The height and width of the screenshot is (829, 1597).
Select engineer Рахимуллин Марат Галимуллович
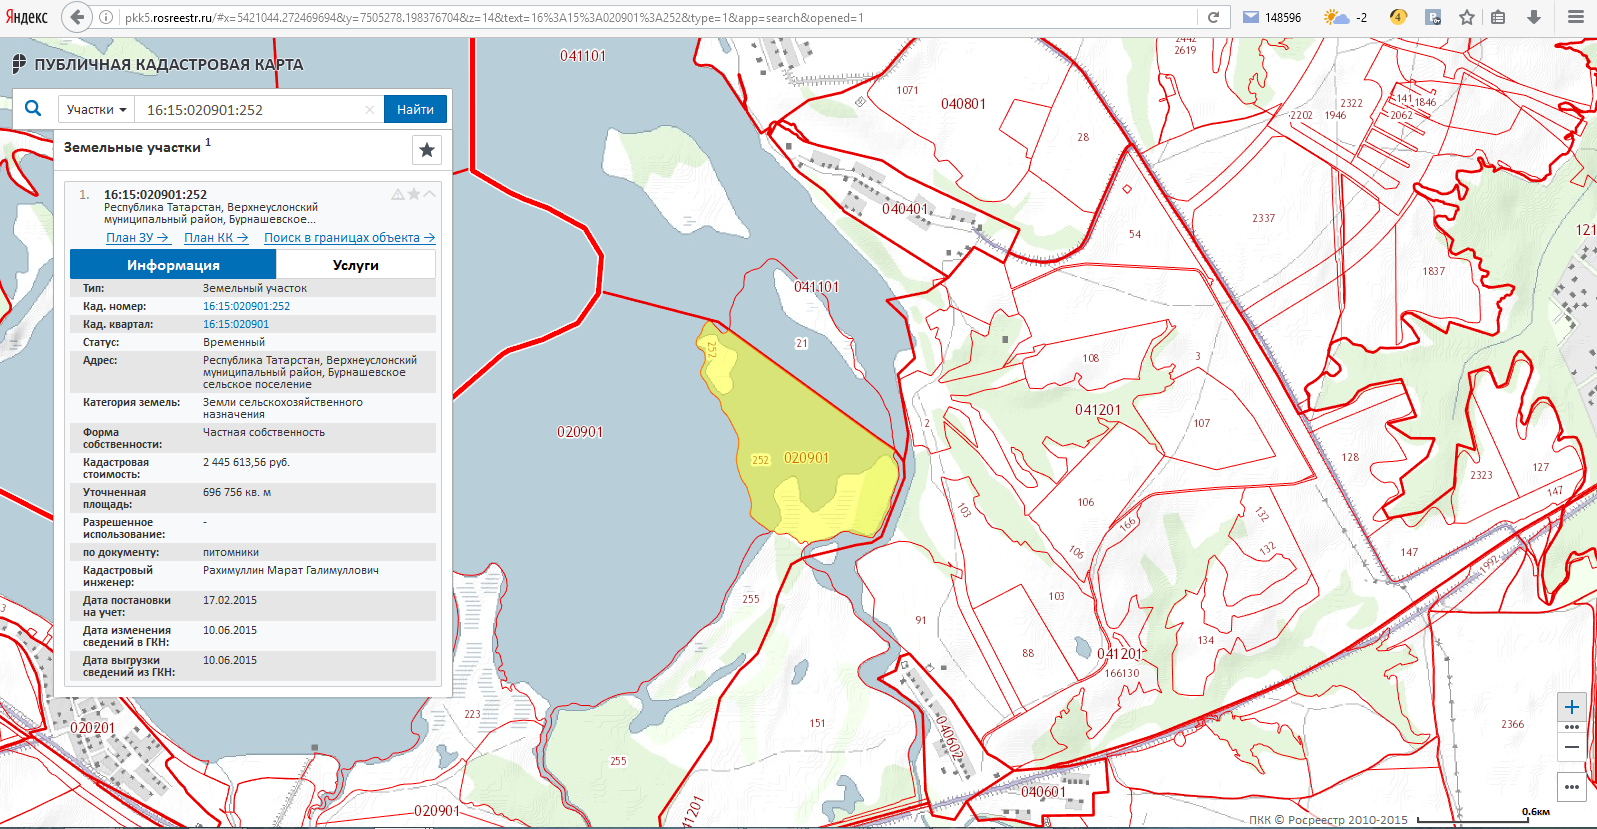point(291,570)
